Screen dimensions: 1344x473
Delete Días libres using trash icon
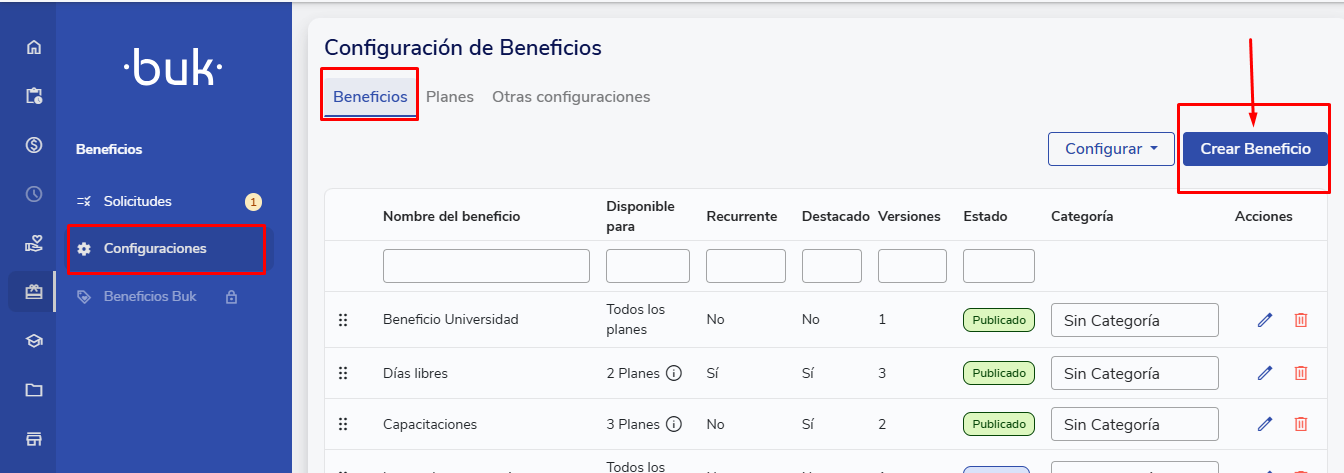pyautogui.click(x=1301, y=373)
